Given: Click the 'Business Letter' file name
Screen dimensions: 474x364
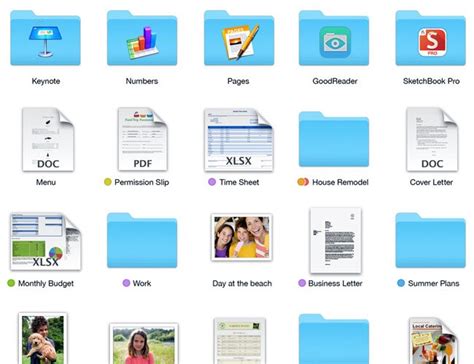Looking at the screenshot, I should 335,283.
